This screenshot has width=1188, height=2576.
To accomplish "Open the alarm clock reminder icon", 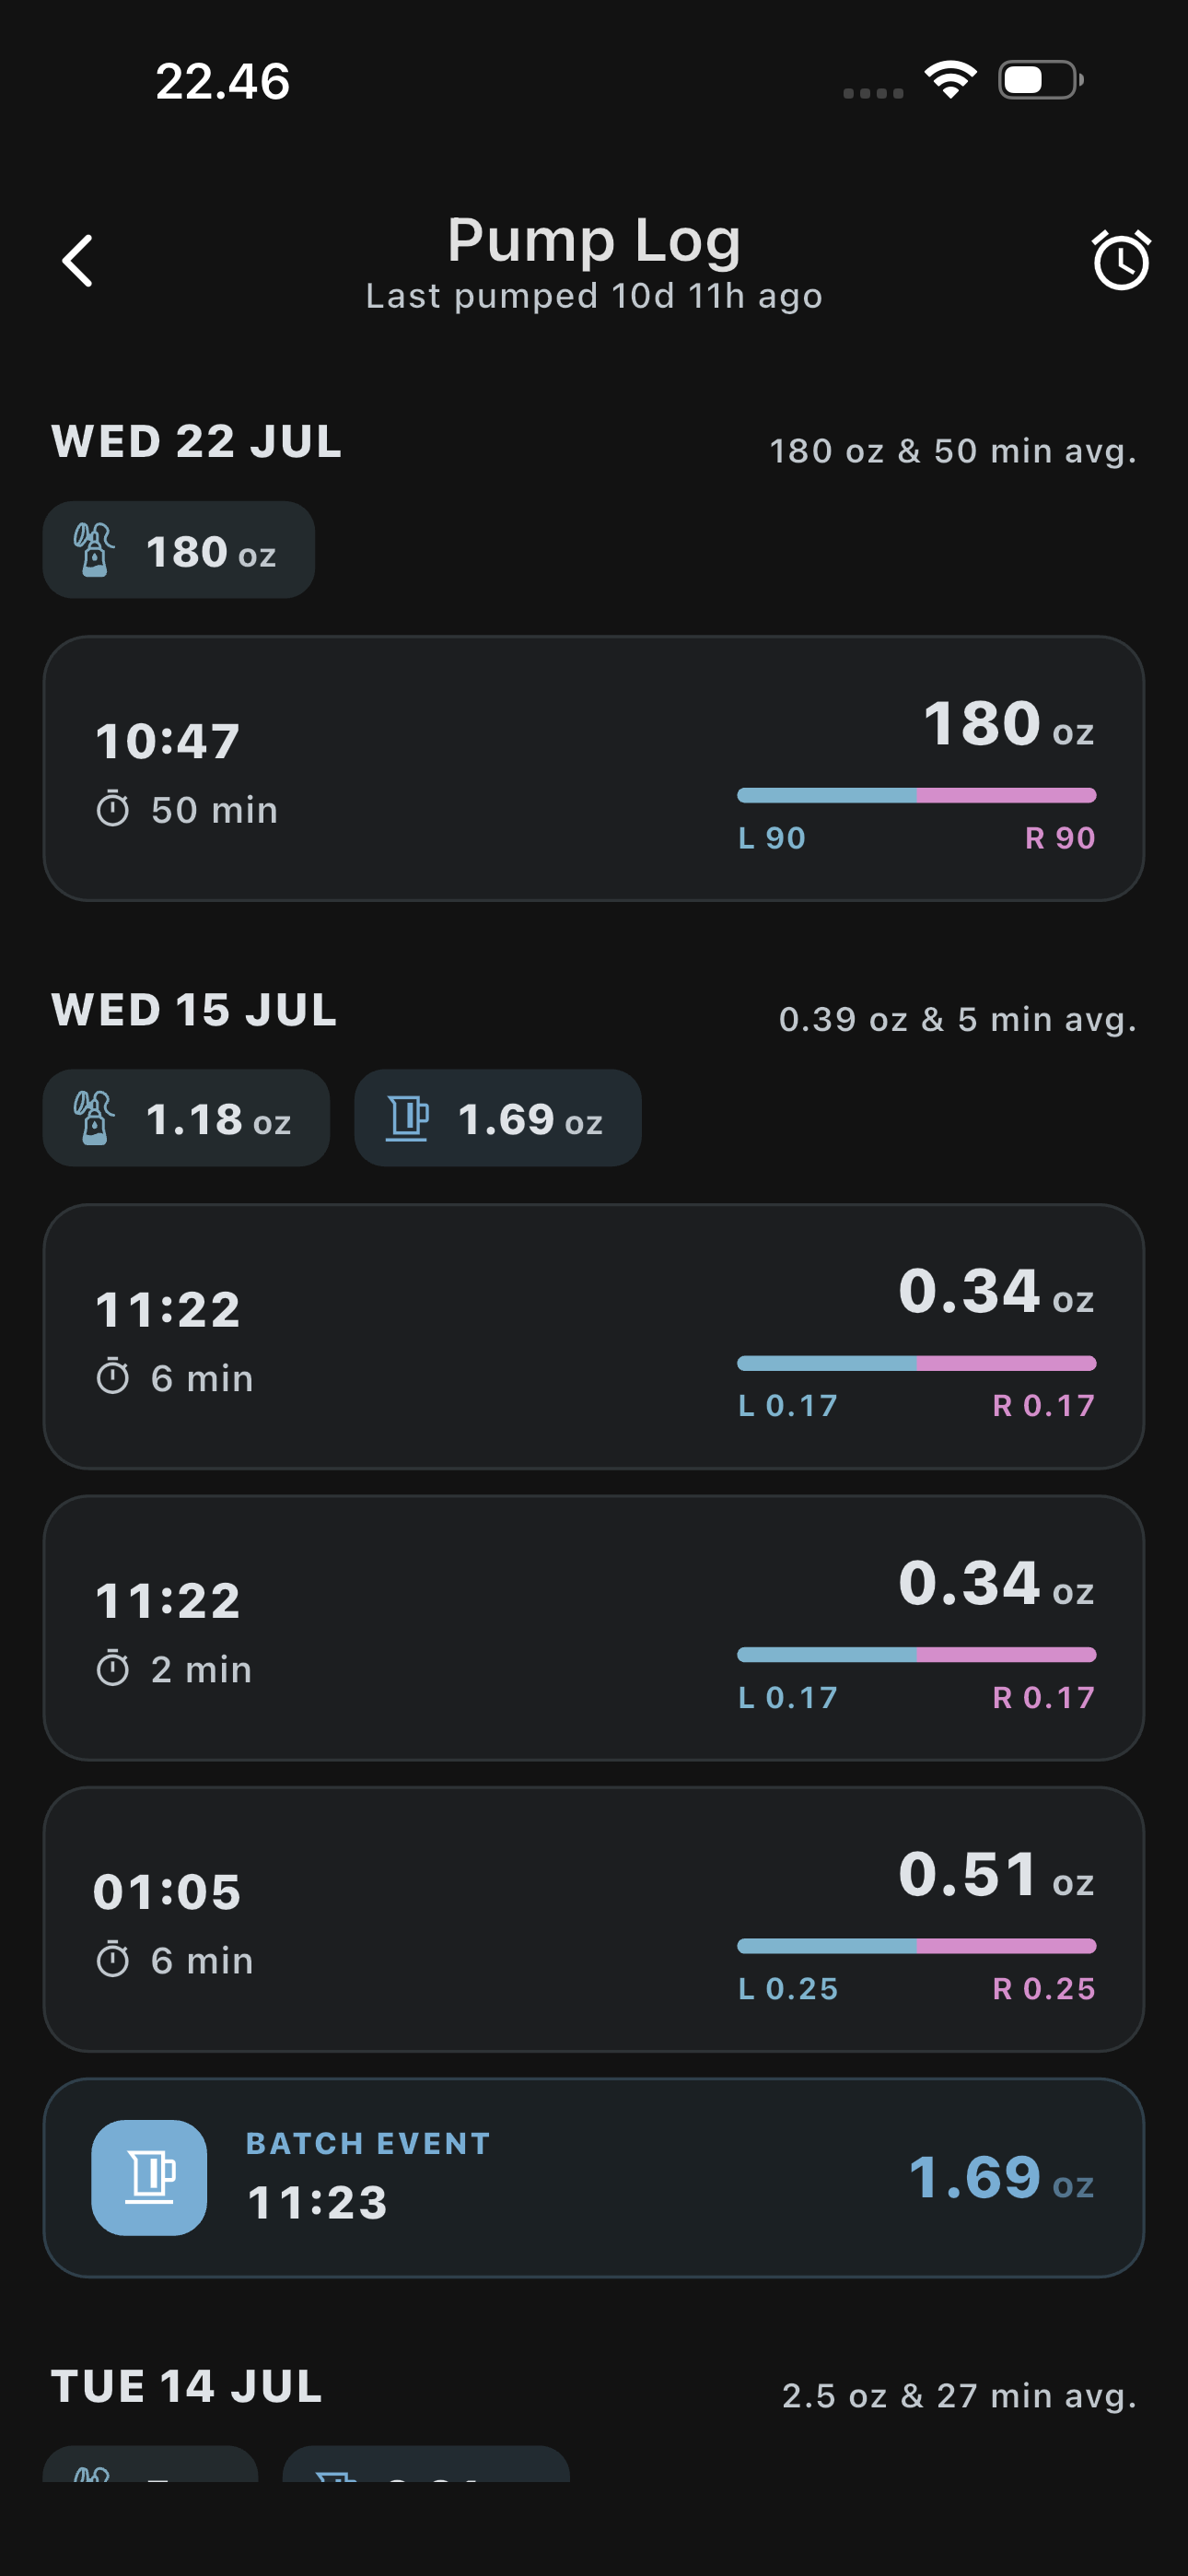I will (1120, 261).
